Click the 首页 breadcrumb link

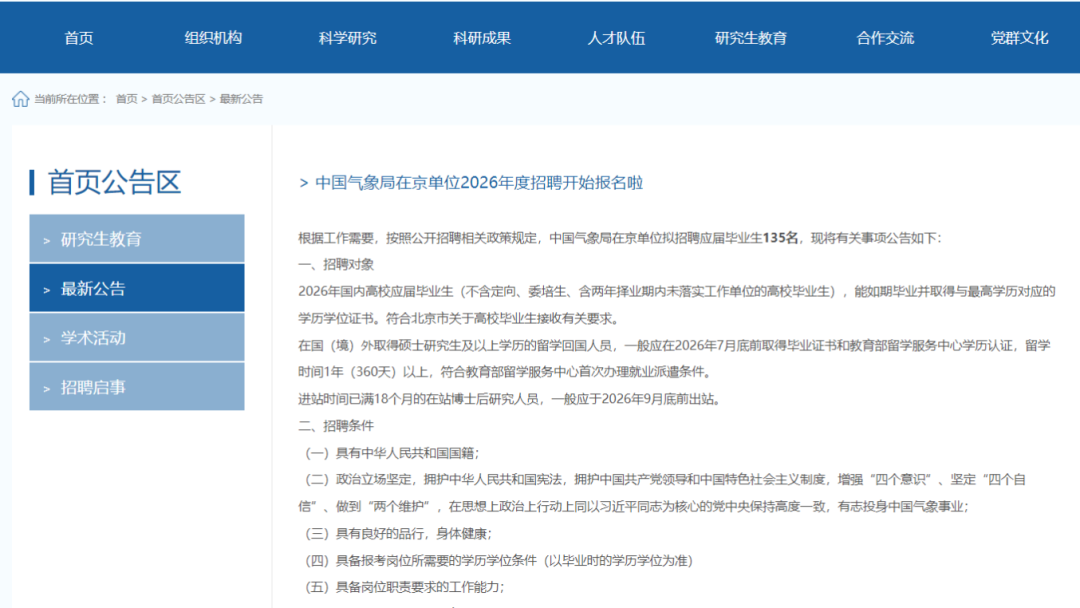tap(126, 99)
